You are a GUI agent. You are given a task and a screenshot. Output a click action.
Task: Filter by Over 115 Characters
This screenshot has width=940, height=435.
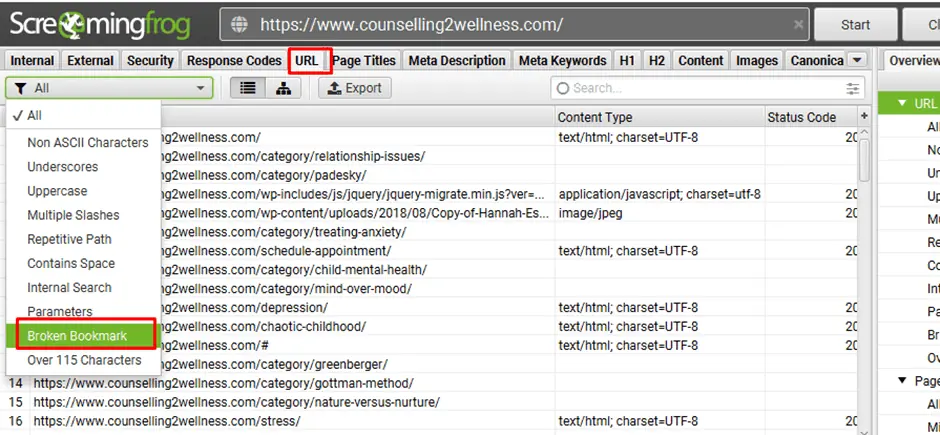tap(84, 360)
